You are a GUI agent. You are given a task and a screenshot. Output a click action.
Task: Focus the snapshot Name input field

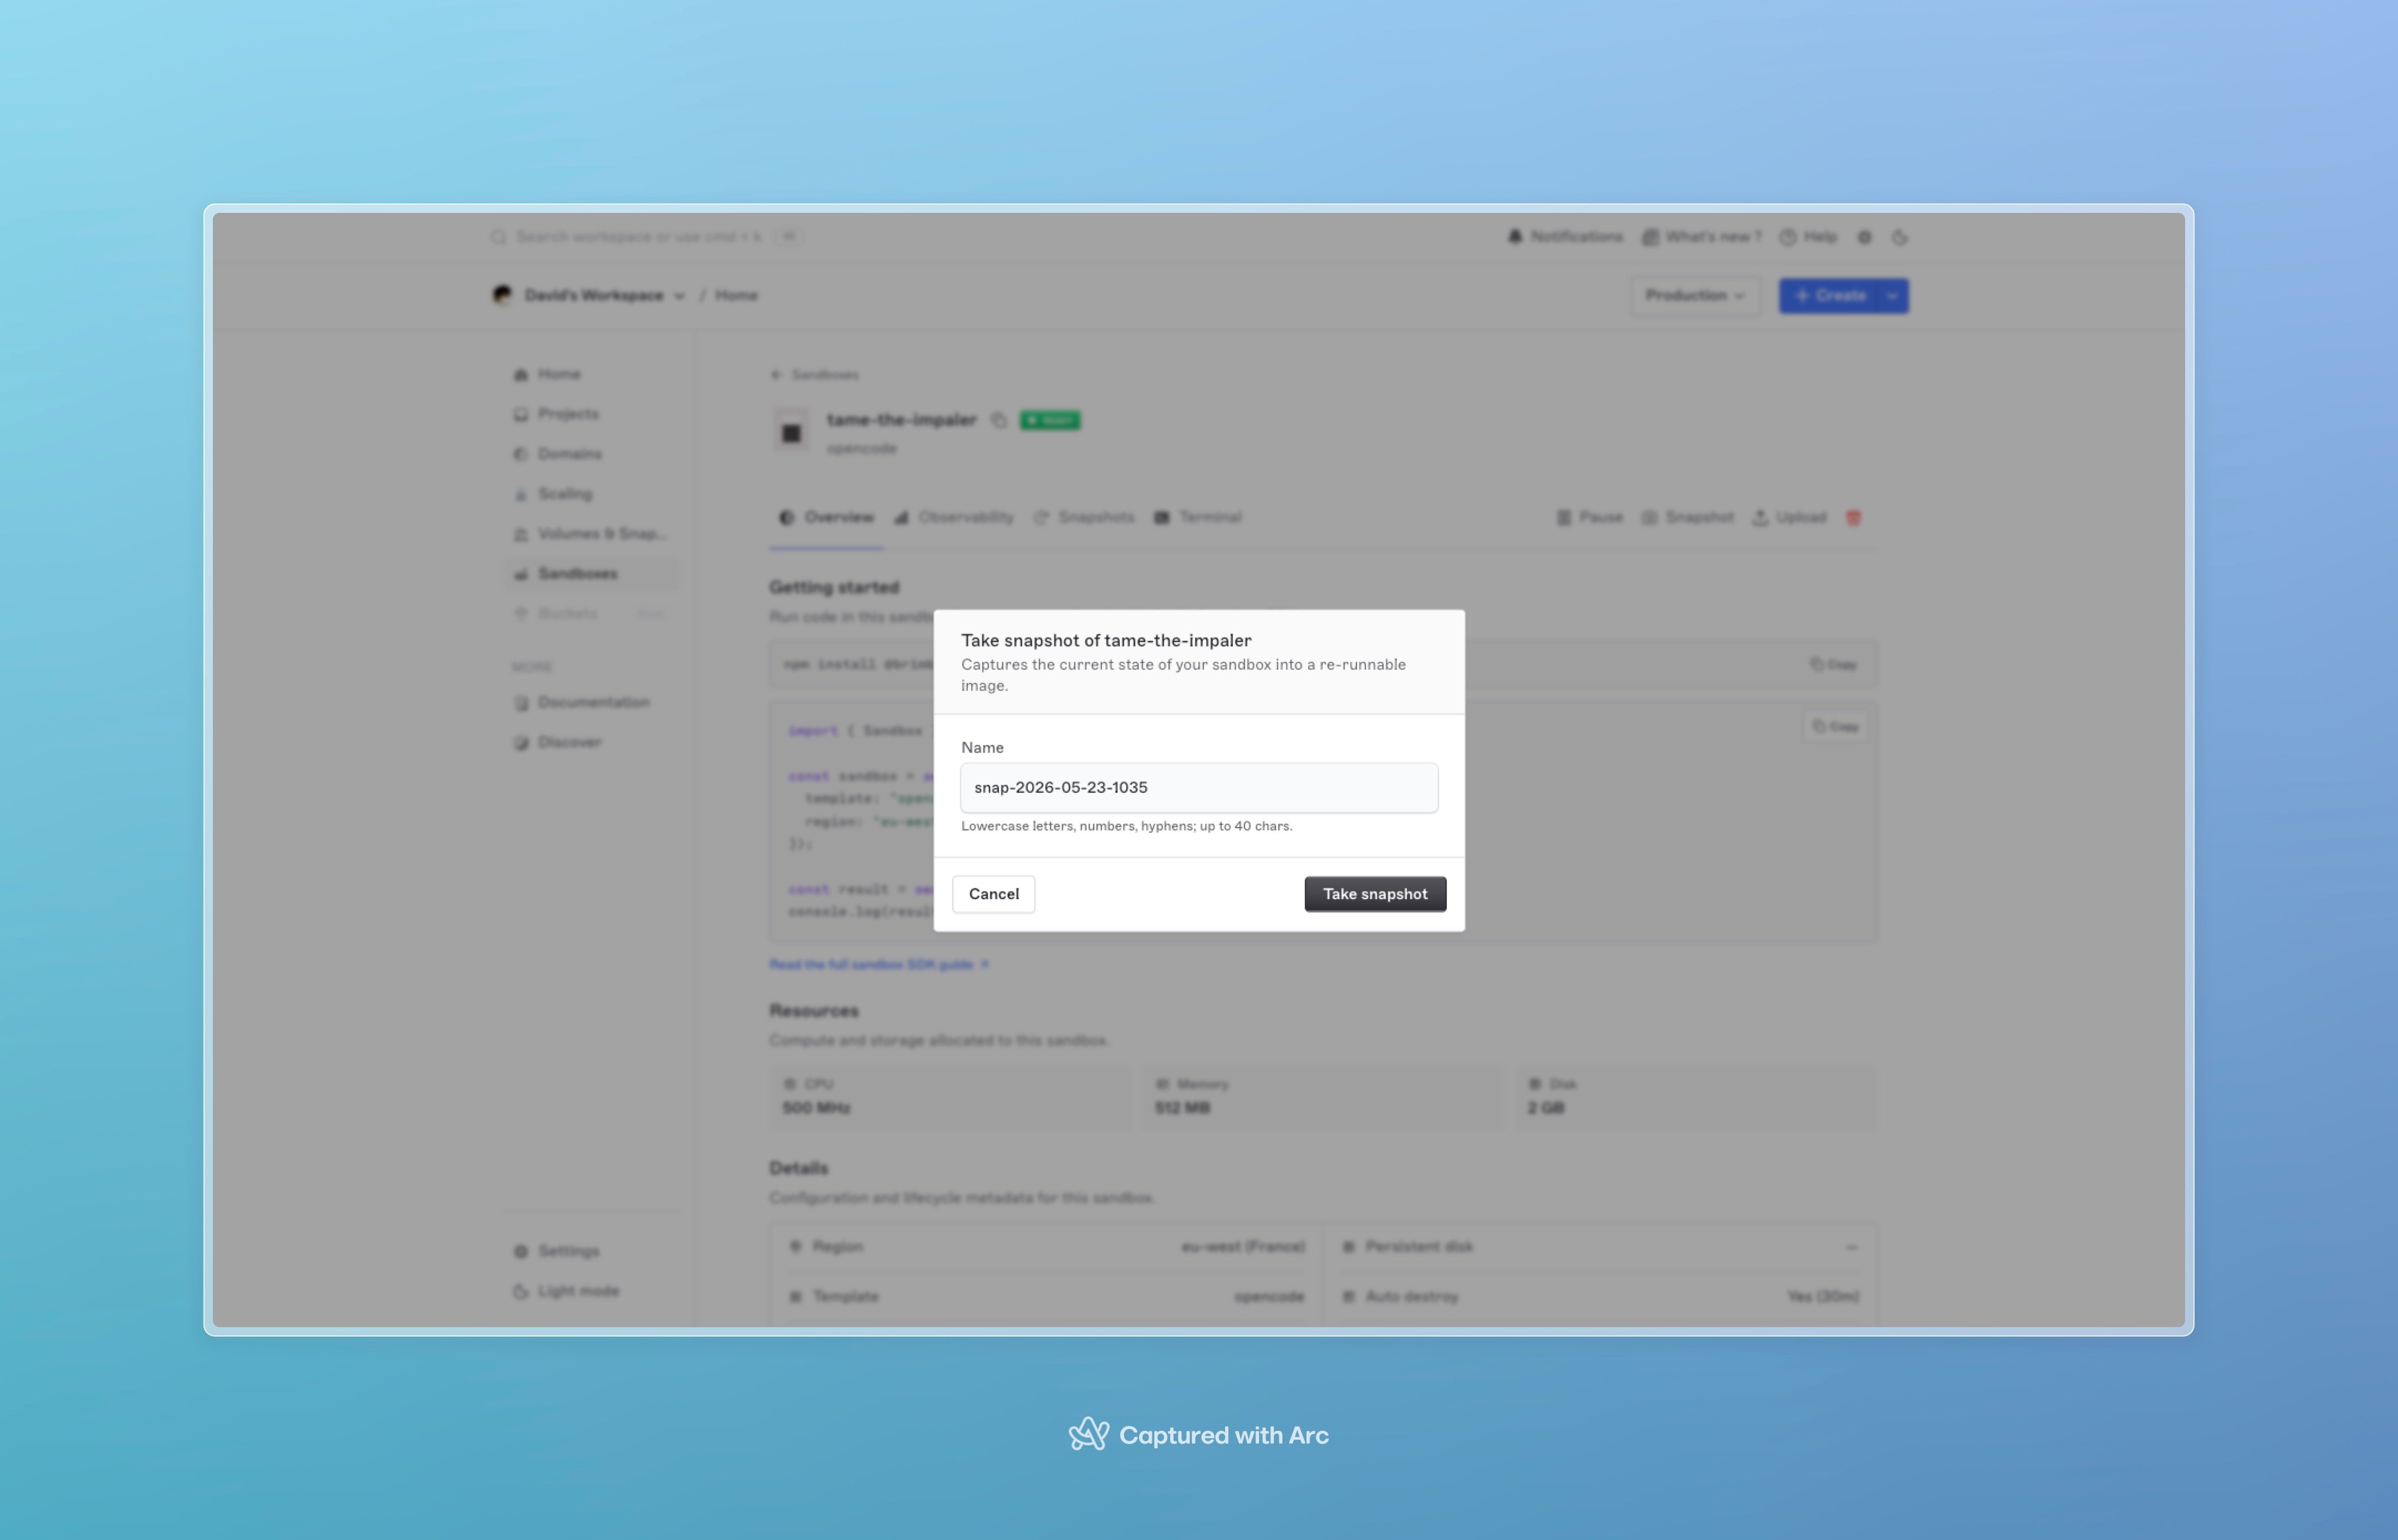(x=1199, y=787)
